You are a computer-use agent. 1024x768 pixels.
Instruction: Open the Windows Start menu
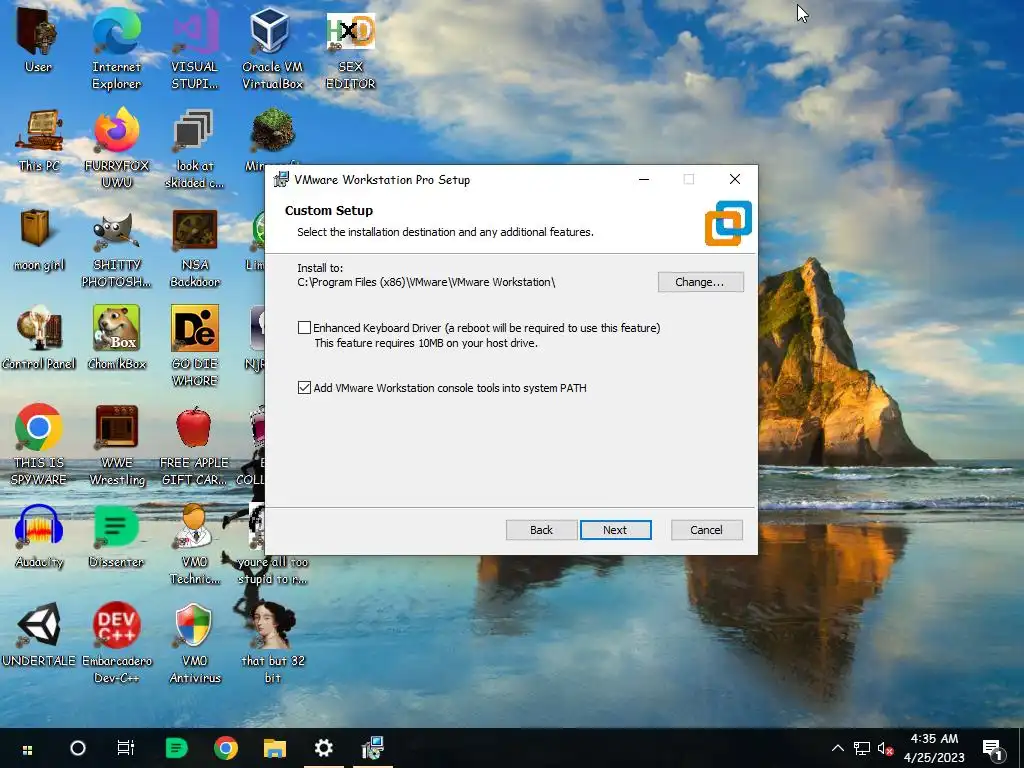pyautogui.click(x=27, y=748)
